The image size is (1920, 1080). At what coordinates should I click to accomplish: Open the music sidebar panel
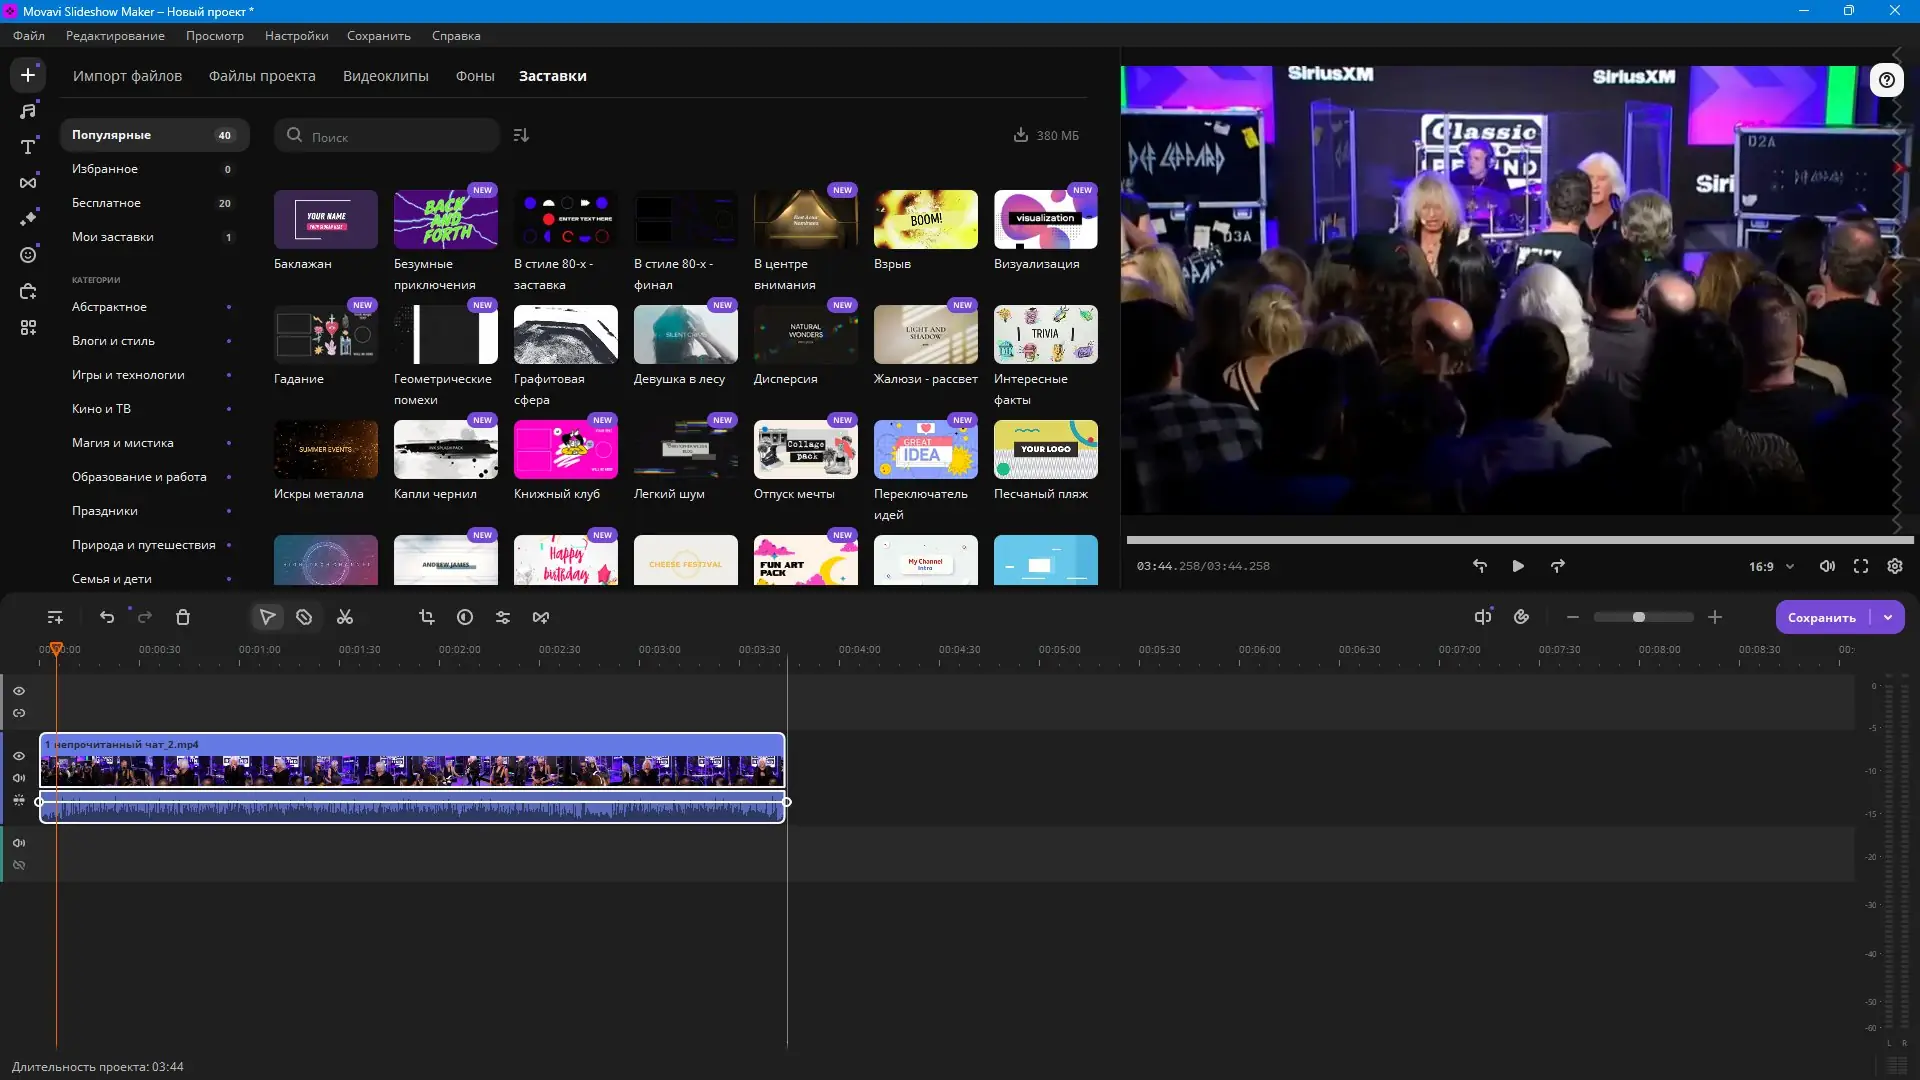[x=28, y=111]
